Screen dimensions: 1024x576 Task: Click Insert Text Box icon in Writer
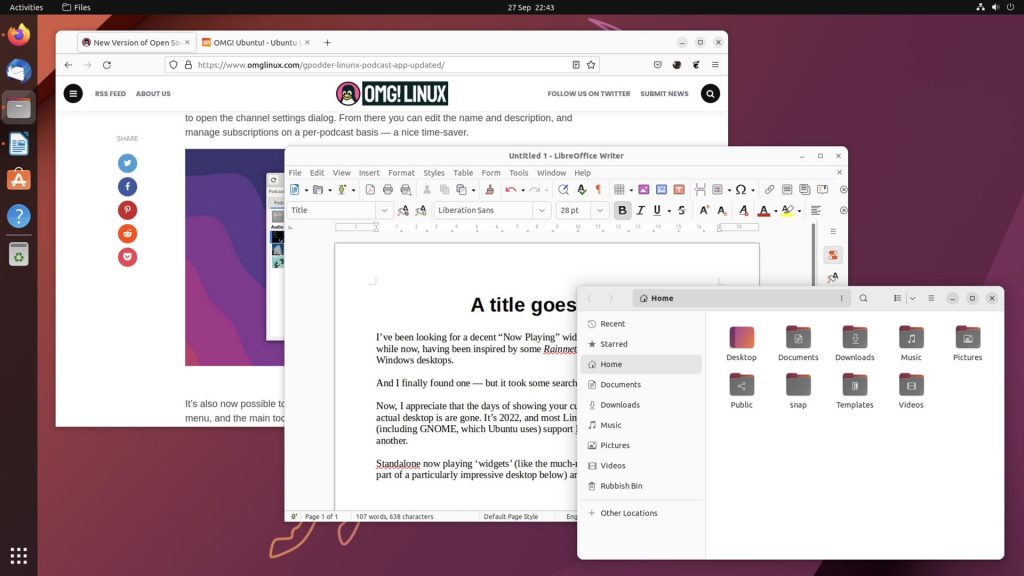[679, 190]
